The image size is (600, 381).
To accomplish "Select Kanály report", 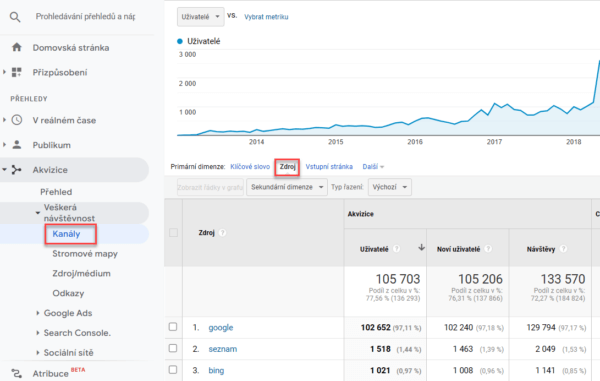I will coord(66,234).
